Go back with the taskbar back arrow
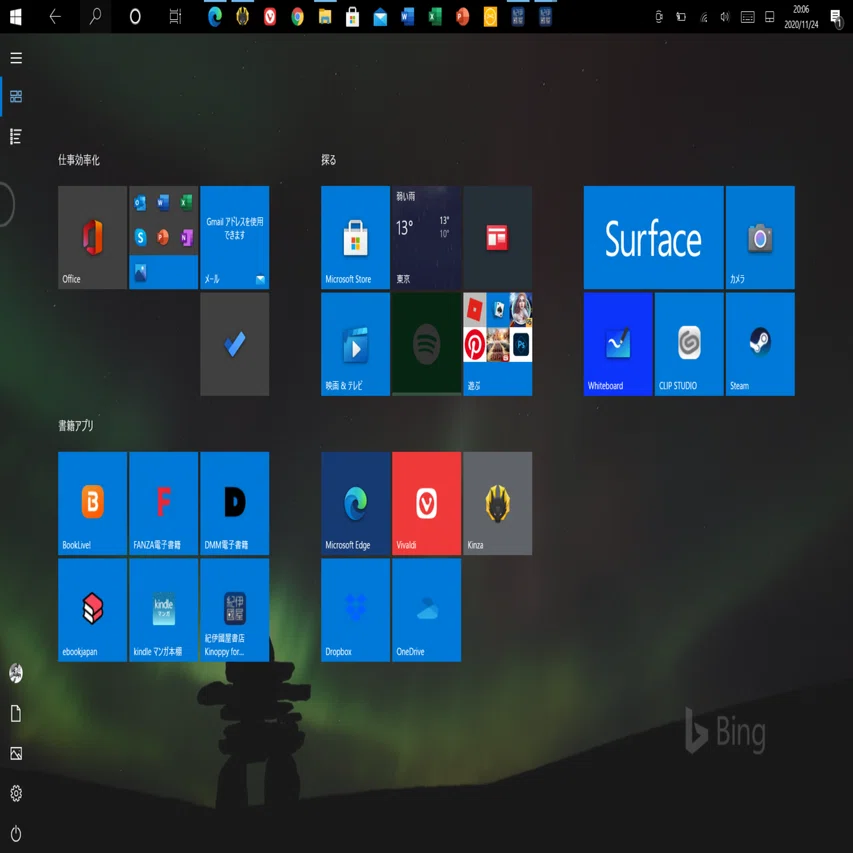 pyautogui.click(x=55, y=17)
